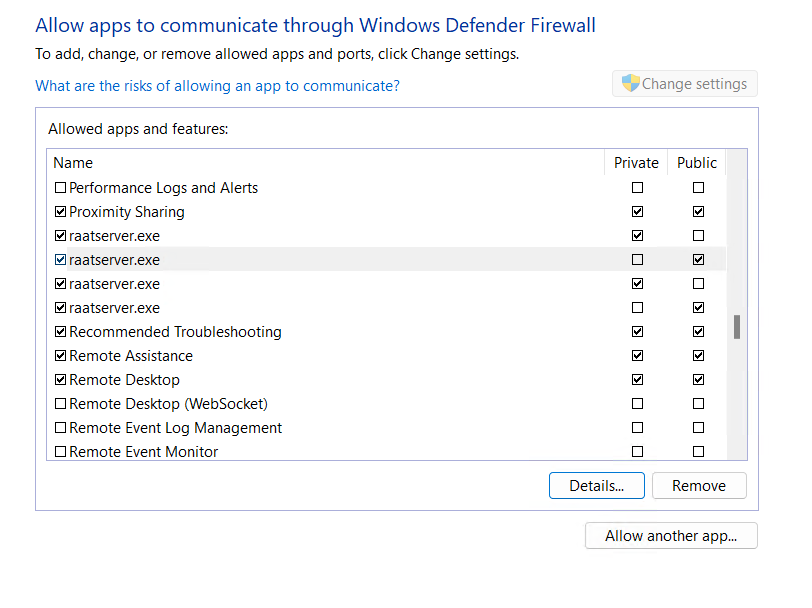Toggle the Proximity Sharing name checkbox
The width and height of the screenshot is (812, 608).
tap(61, 212)
